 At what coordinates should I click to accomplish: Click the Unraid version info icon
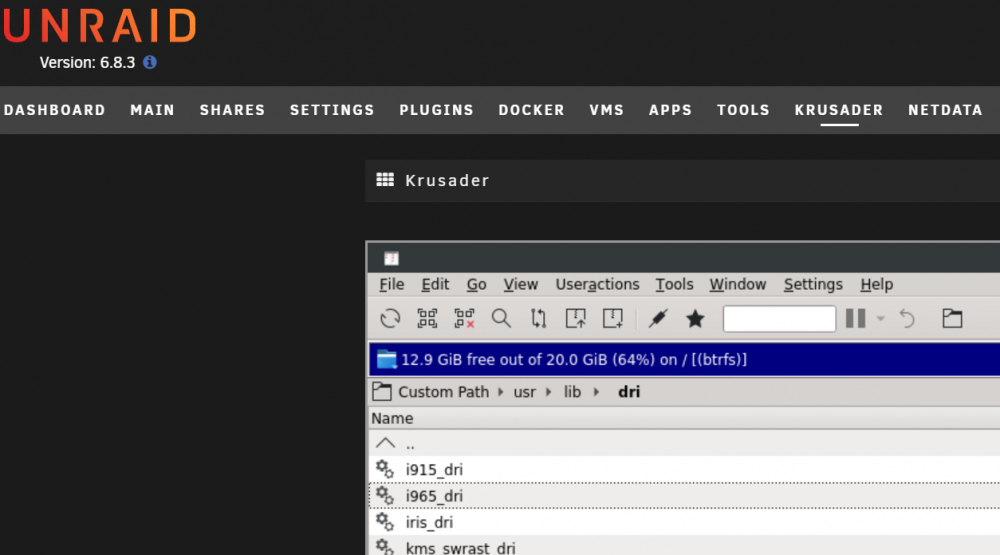click(x=150, y=63)
